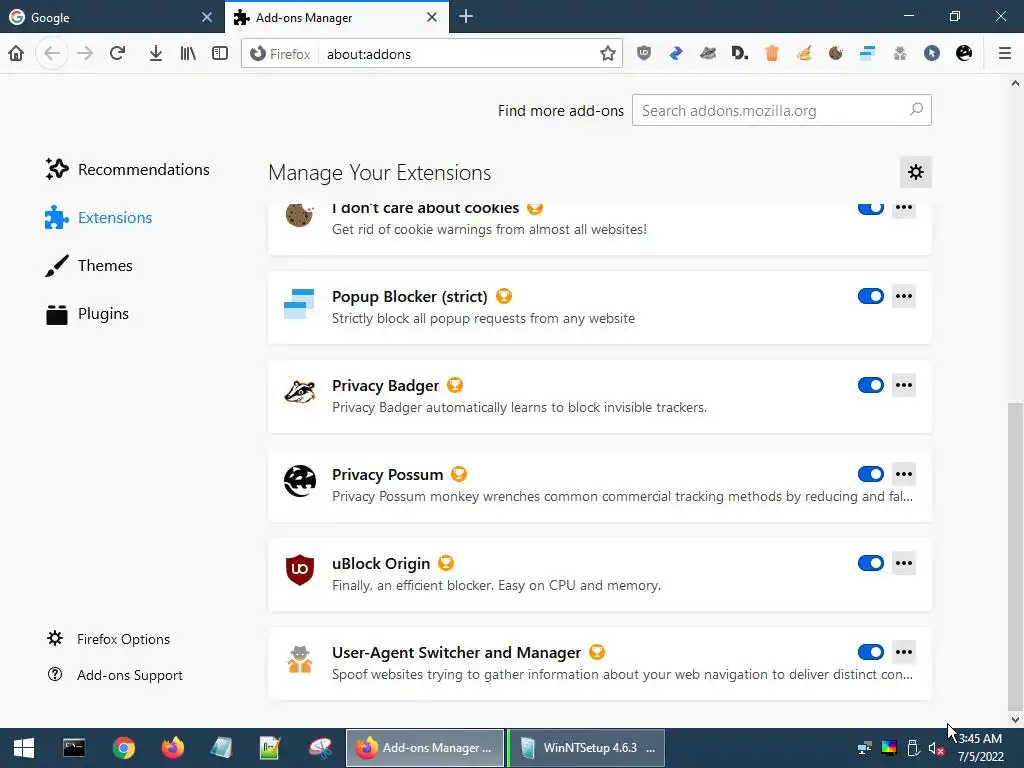The image size is (1024, 768).
Task: Open more options for Privacy Badger
Action: pos(904,385)
